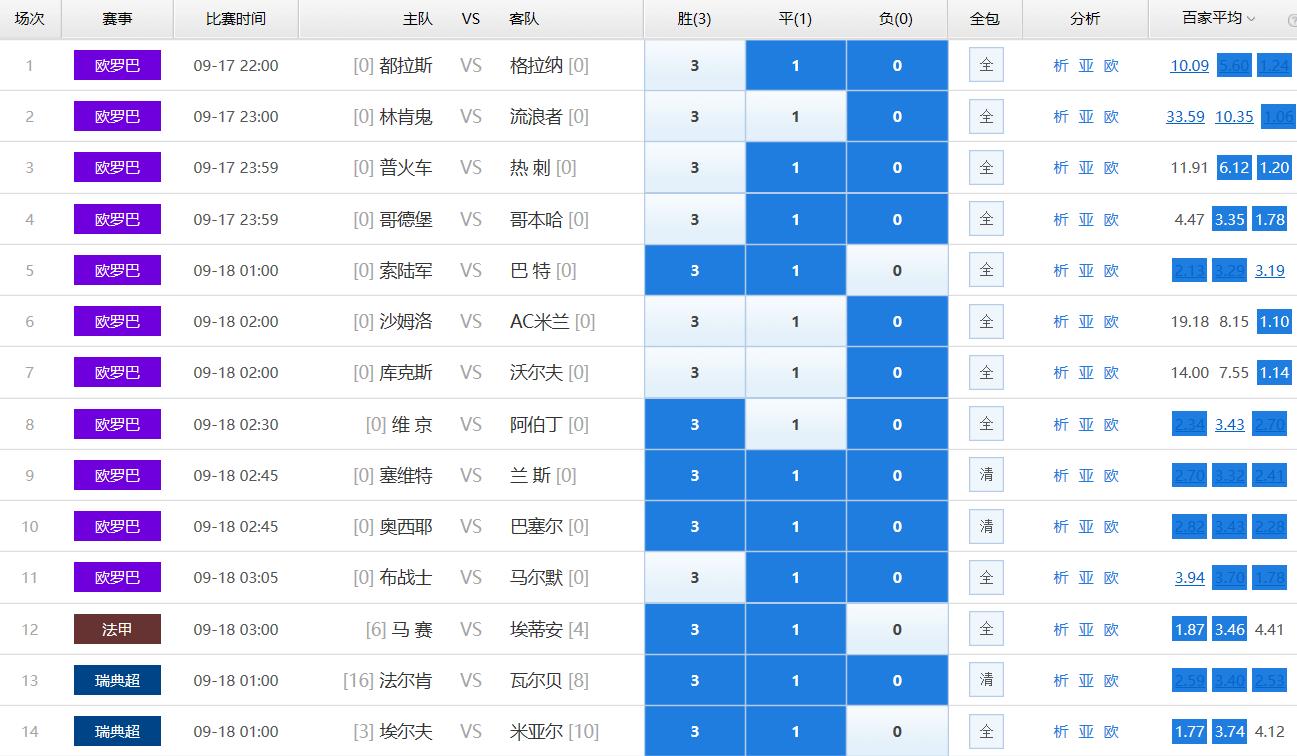The width and height of the screenshot is (1297, 756).
Task: Click odds 4.41 in 马赛 row
Action: click(x=1269, y=629)
